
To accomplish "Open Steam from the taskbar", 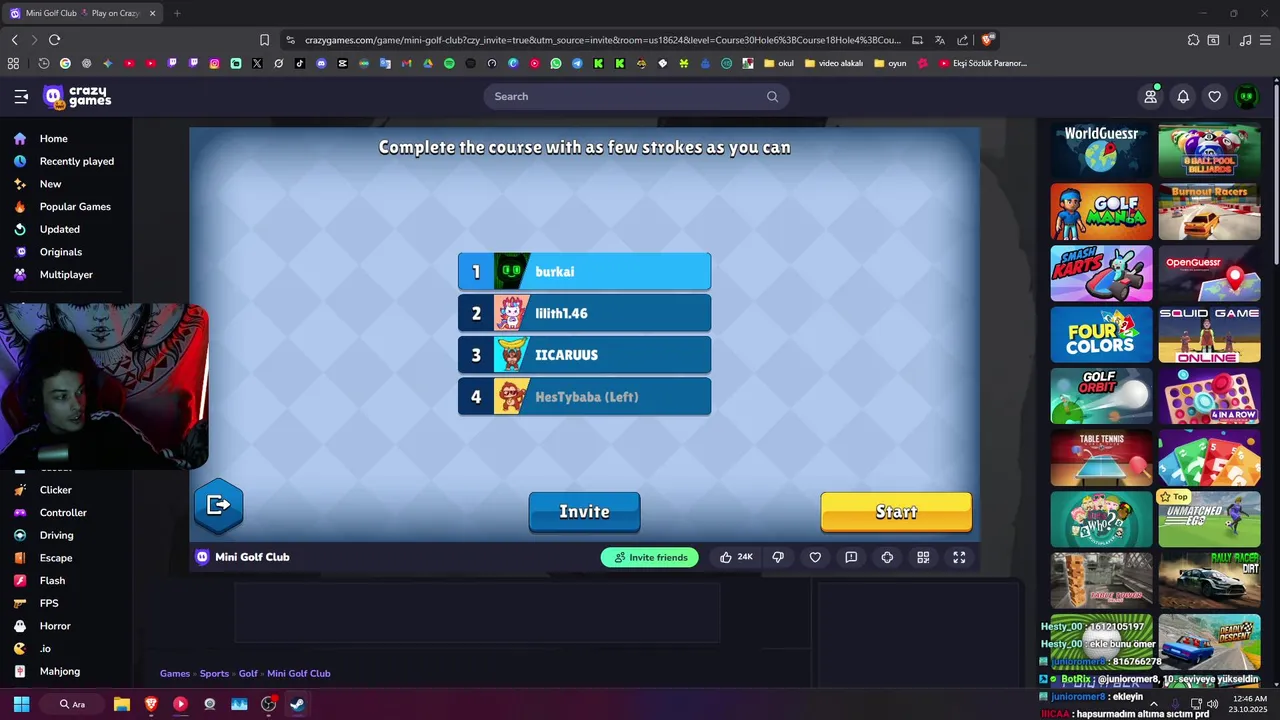I will [297, 704].
